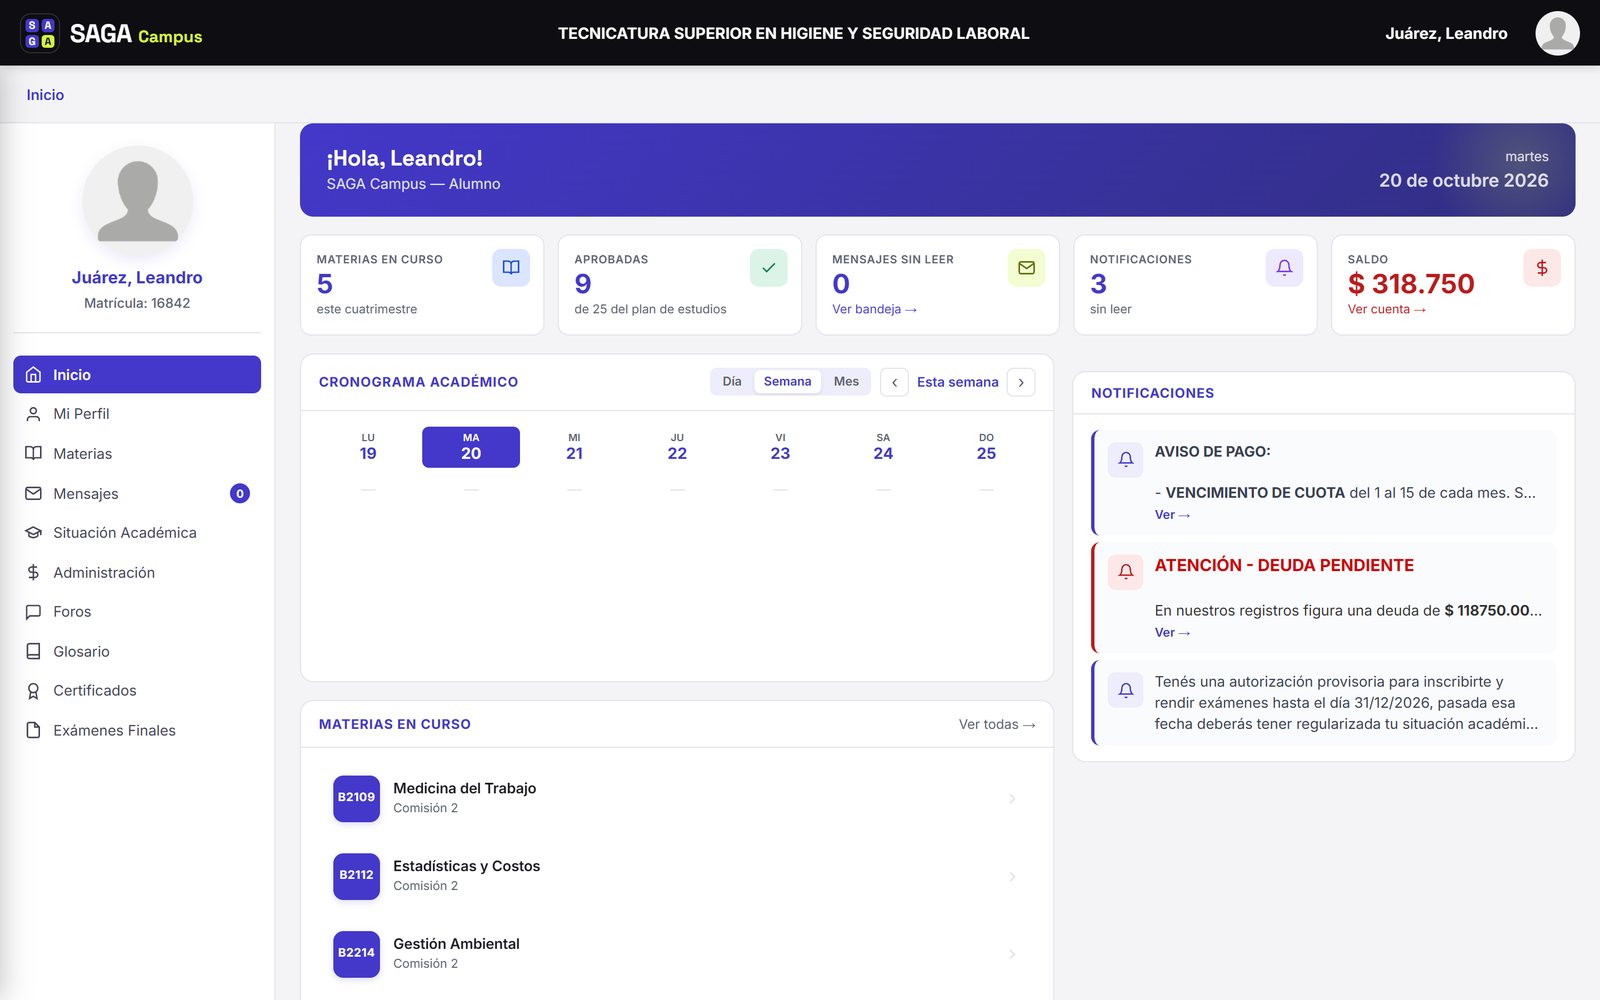Click envelope icon in Mensajes sin leer card

pos(1026,267)
